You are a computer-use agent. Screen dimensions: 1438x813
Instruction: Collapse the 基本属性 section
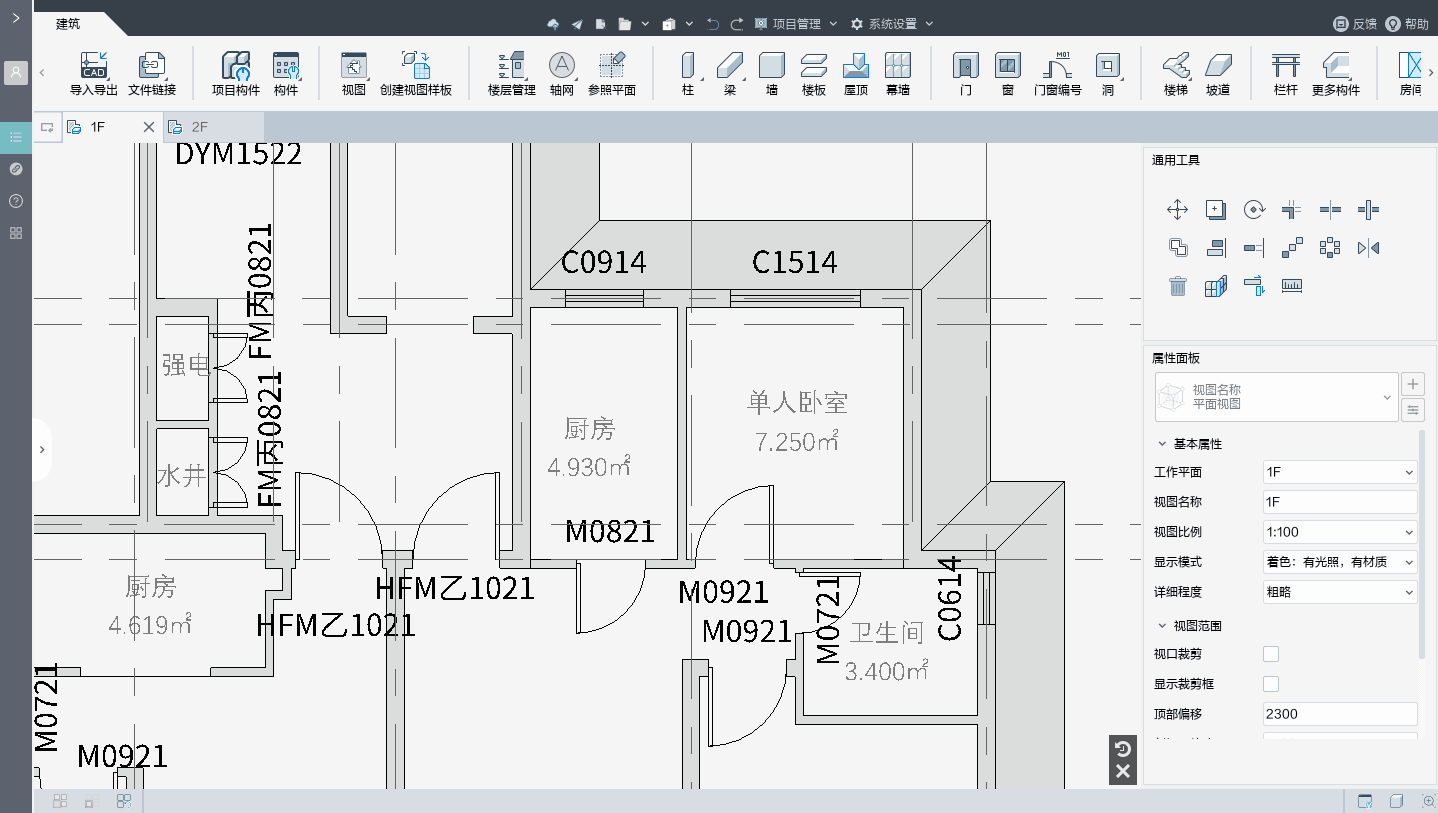(1162, 444)
